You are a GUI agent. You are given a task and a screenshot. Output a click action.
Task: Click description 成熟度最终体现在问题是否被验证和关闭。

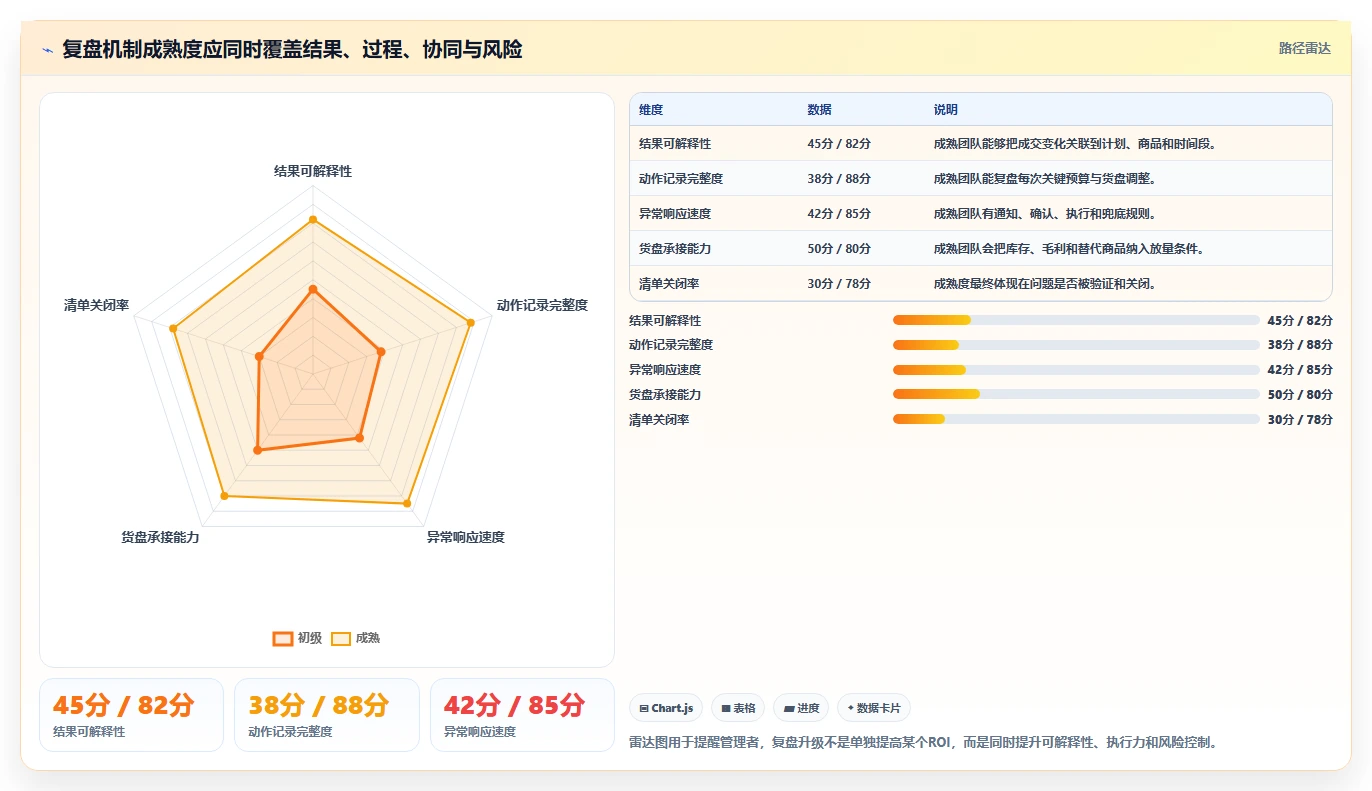pyautogui.click(x=1045, y=284)
